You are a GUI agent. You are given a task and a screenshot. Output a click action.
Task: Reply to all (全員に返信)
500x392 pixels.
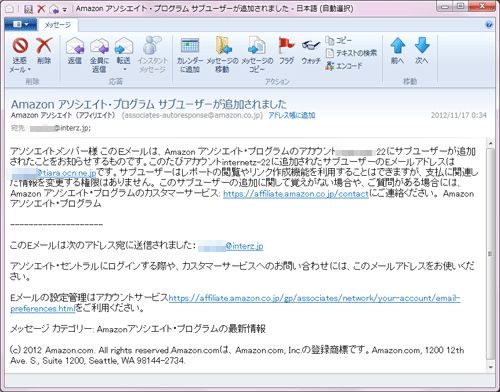pyautogui.click(x=99, y=55)
